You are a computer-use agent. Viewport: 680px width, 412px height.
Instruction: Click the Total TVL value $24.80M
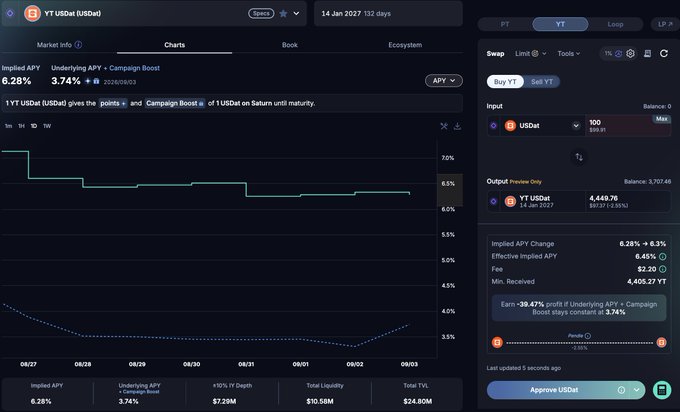417,402
